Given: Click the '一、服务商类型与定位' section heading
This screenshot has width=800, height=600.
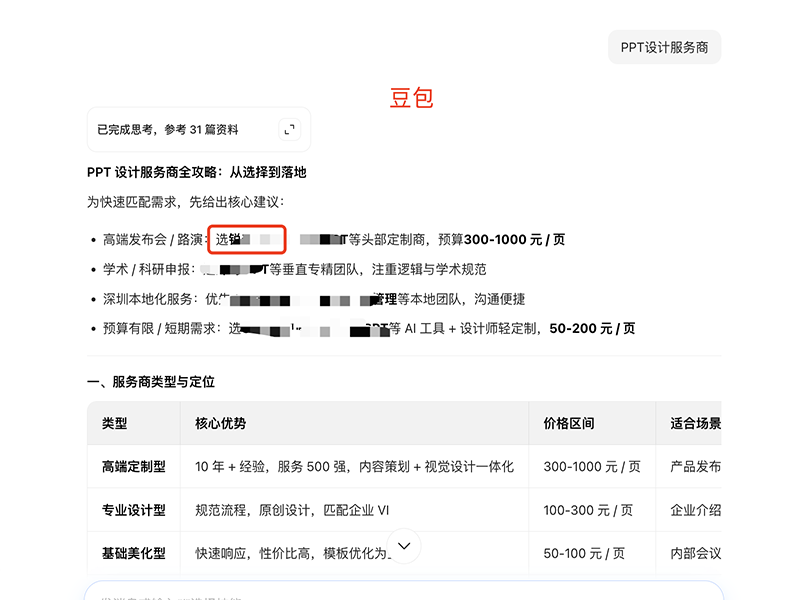Looking at the screenshot, I should coord(151,382).
